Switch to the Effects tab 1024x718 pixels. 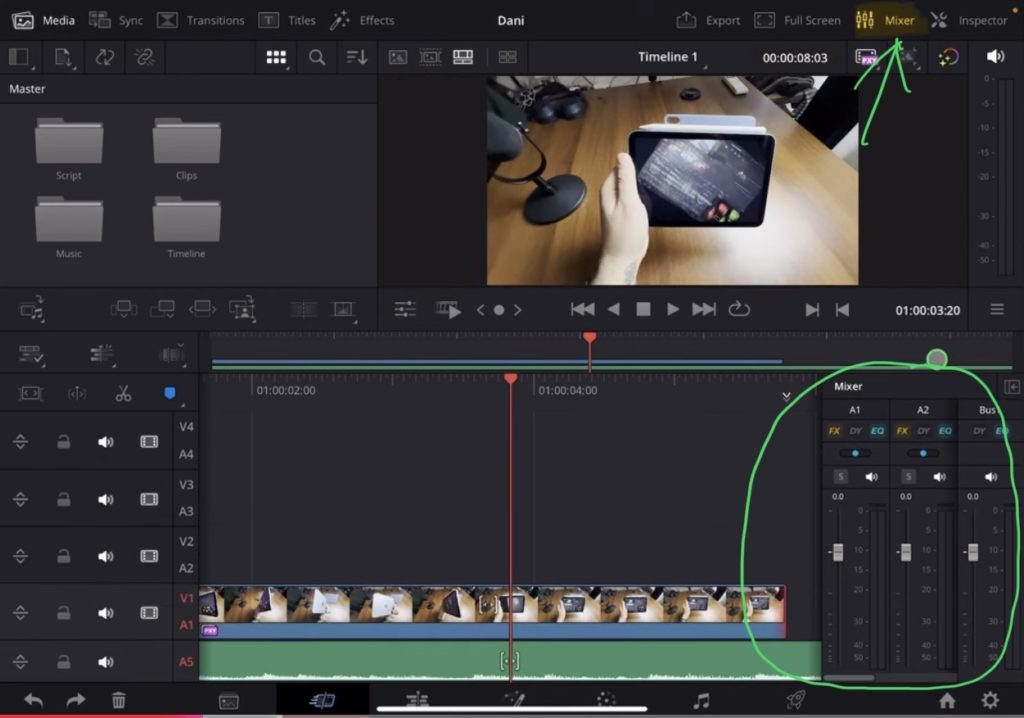pos(362,20)
